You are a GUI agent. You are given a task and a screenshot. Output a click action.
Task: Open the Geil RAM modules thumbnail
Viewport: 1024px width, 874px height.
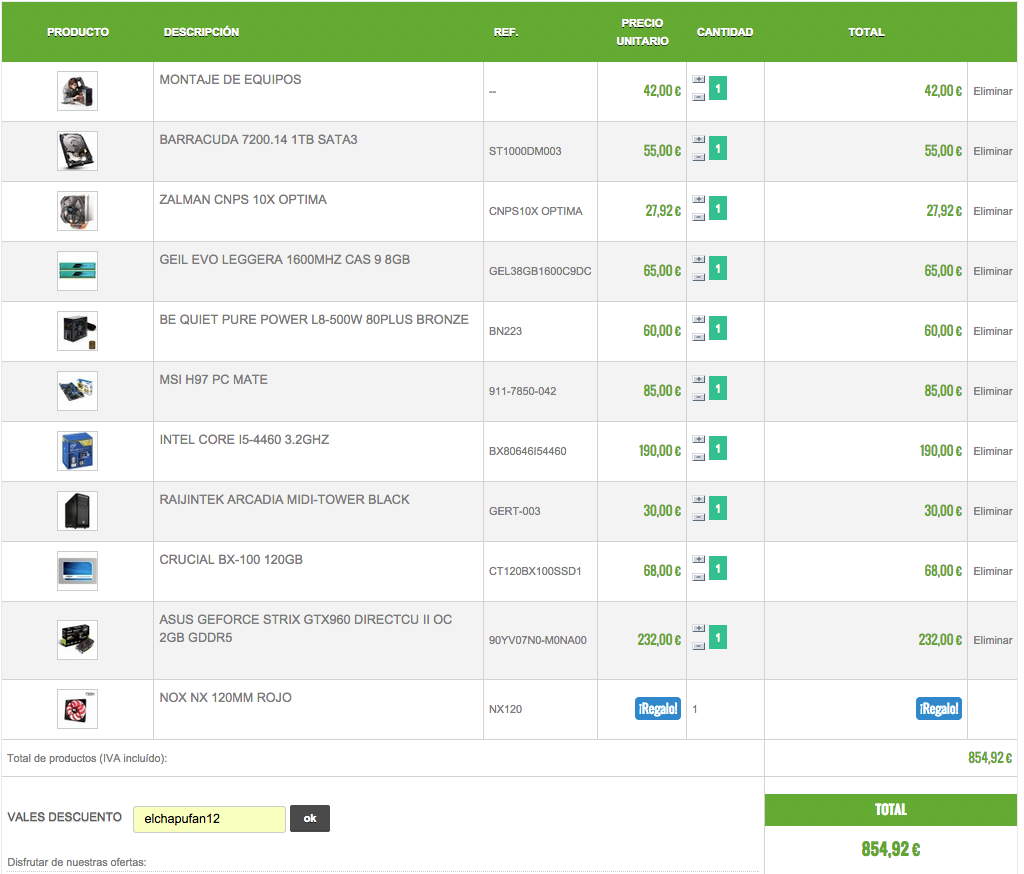coord(77,271)
